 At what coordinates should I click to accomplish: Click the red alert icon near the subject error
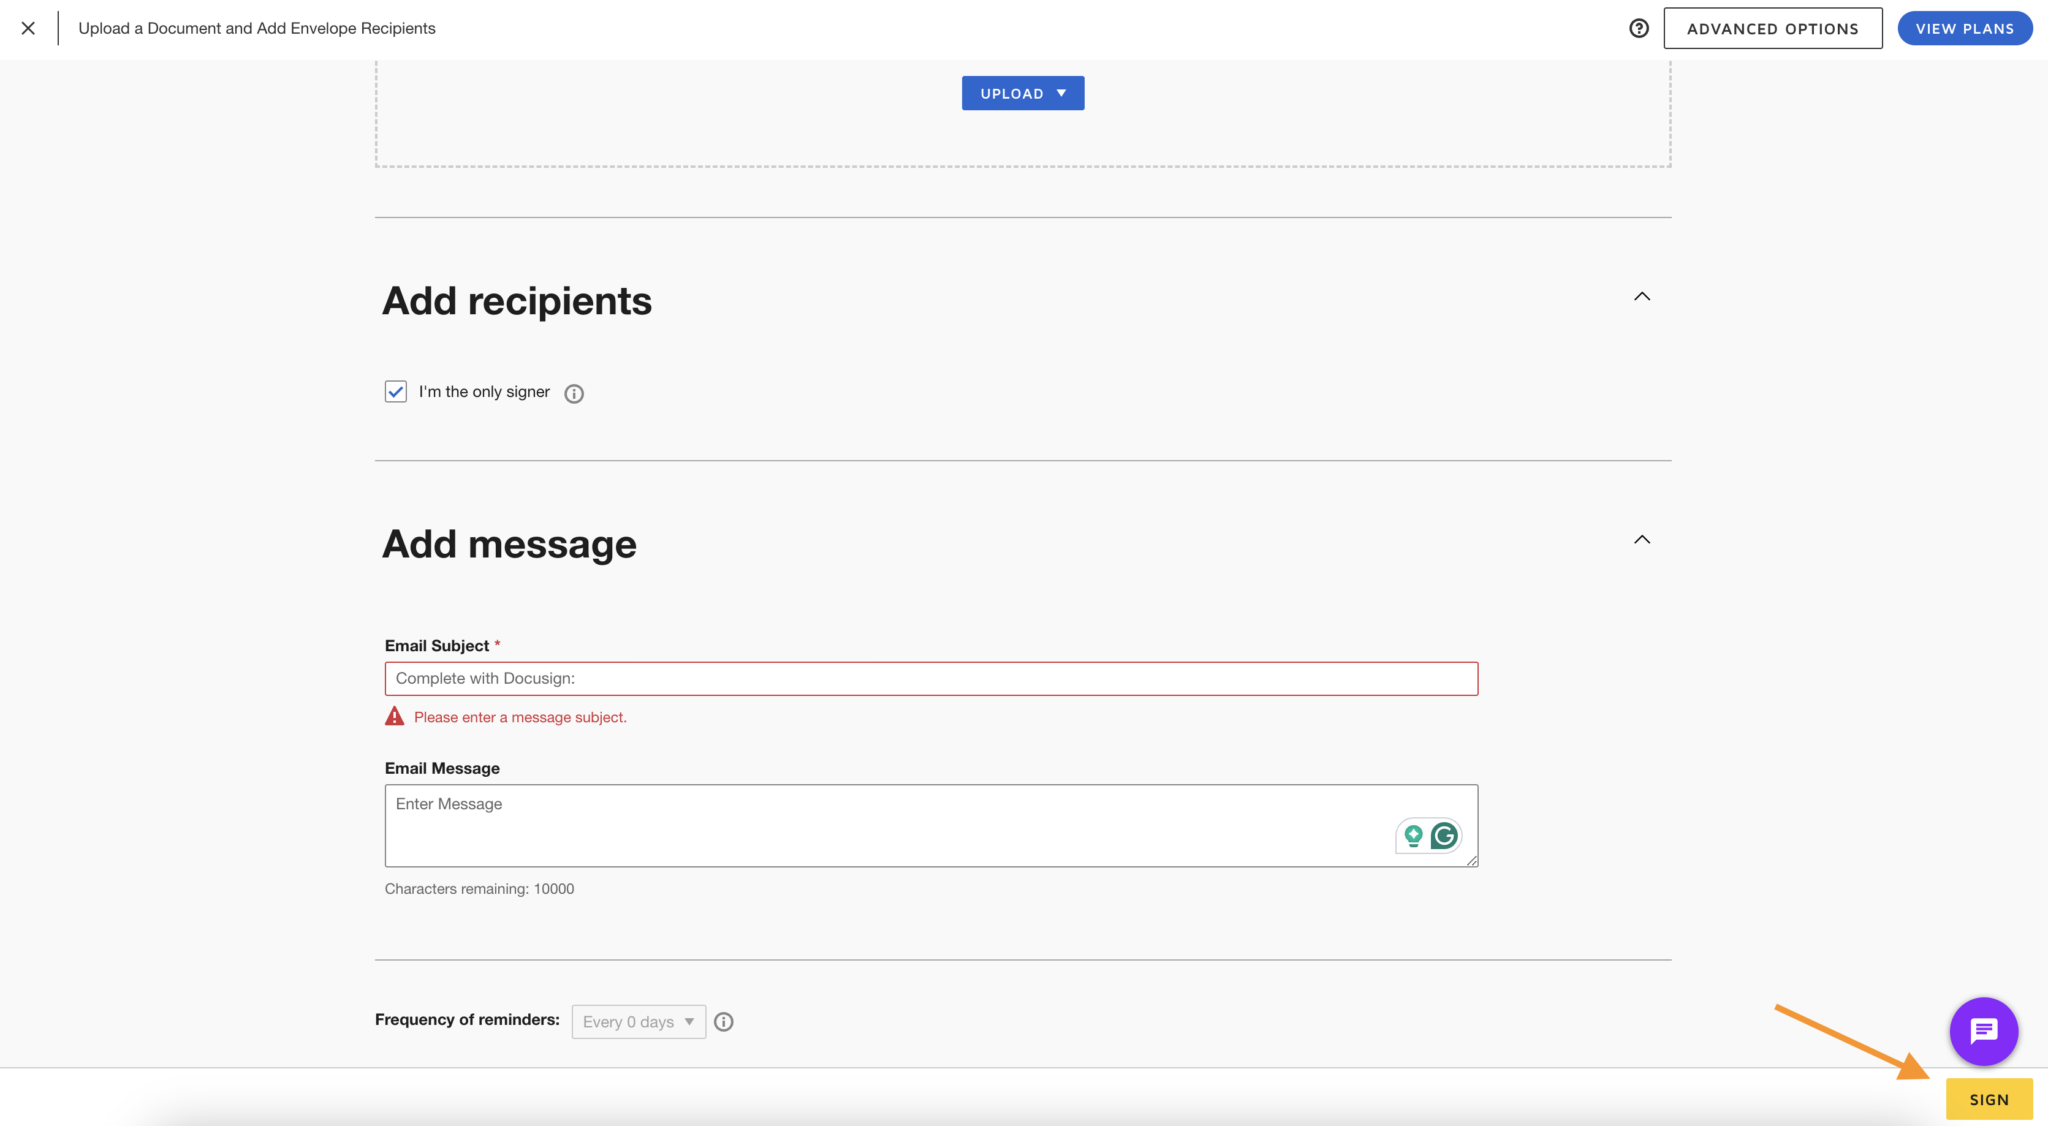[394, 715]
